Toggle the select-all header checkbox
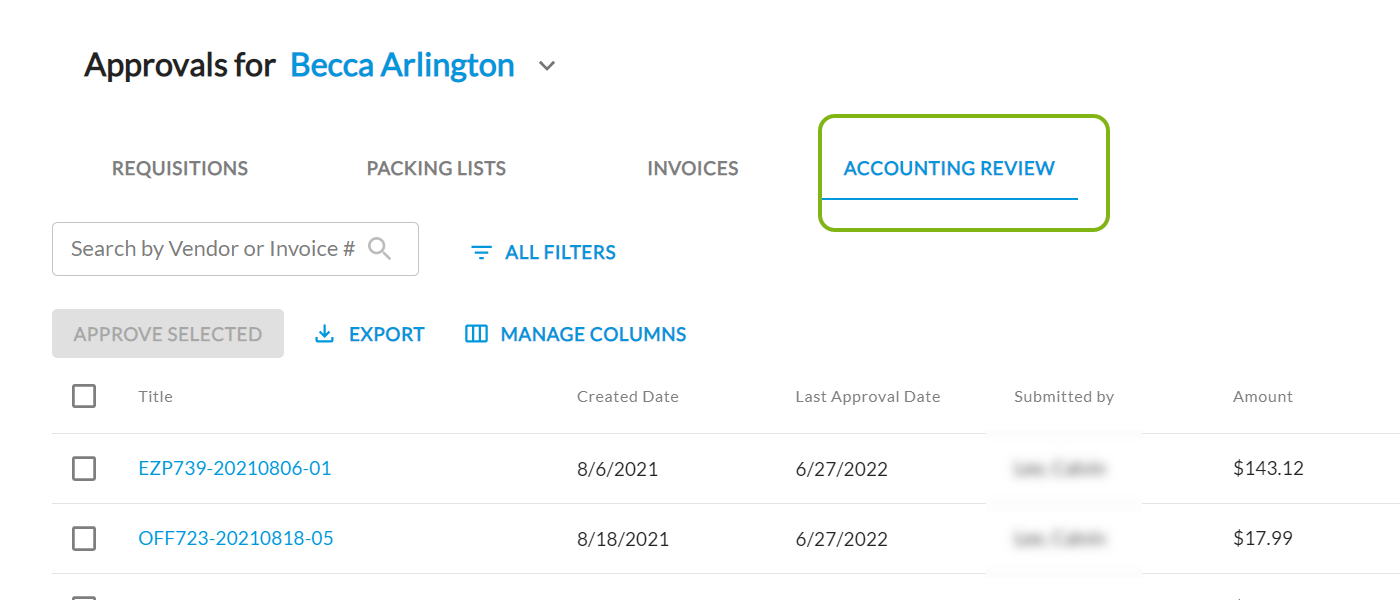Image resolution: width=1400 pixels, height=600 pixels. [x=84, y=396]
